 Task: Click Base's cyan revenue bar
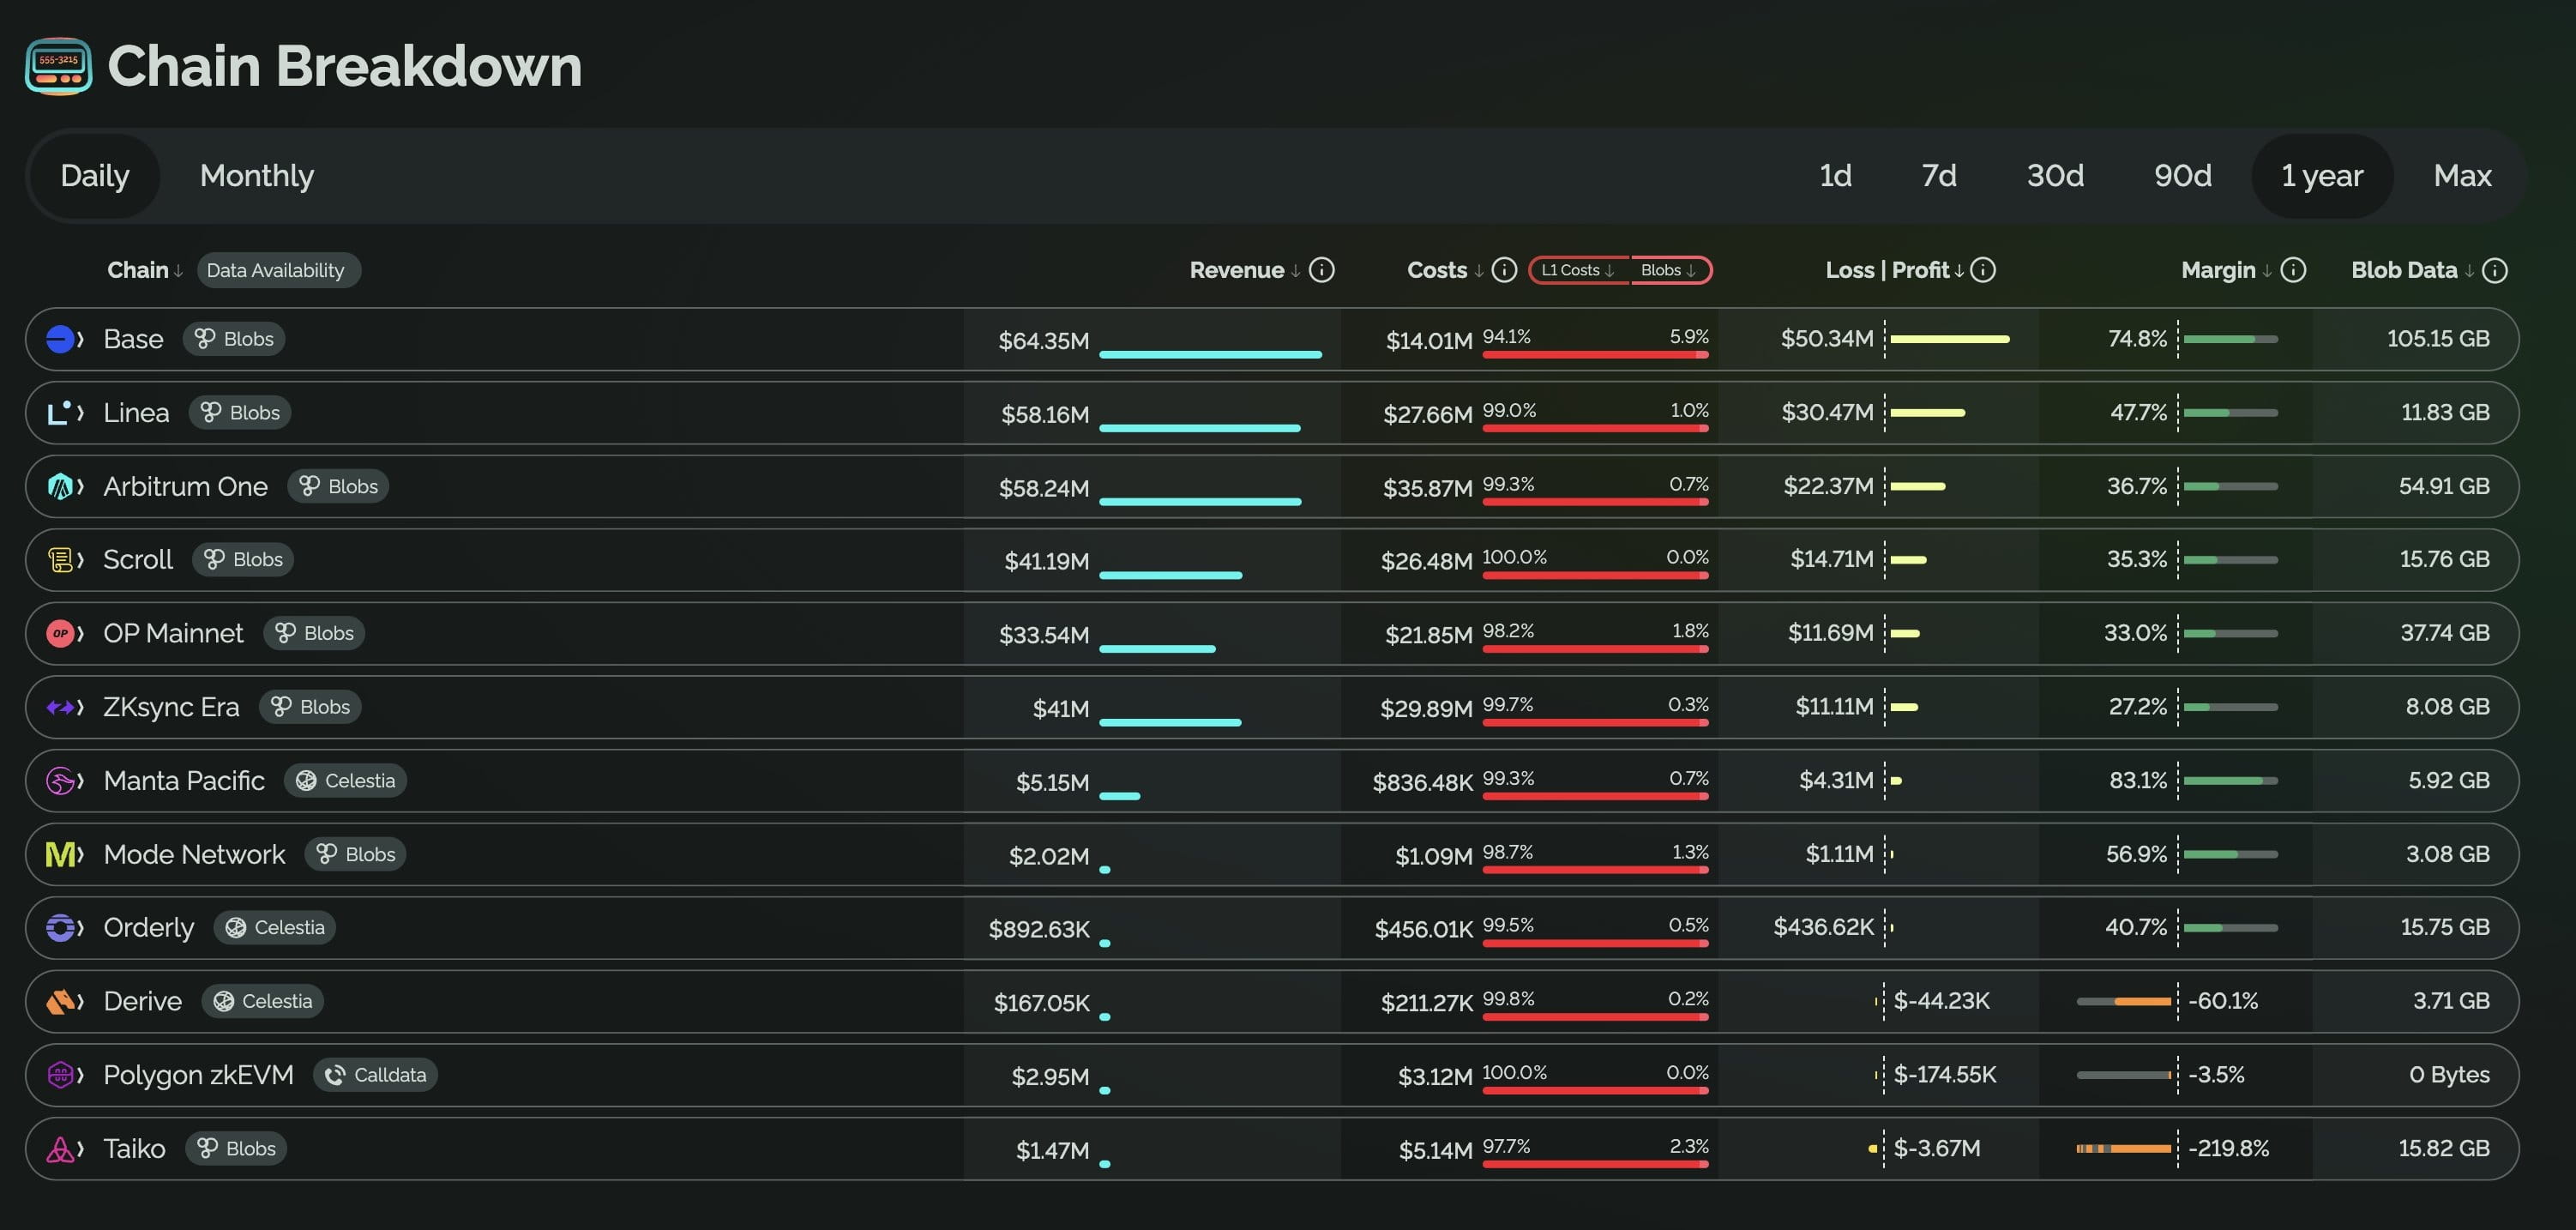pyautogui.click(x=1209, y=354)
